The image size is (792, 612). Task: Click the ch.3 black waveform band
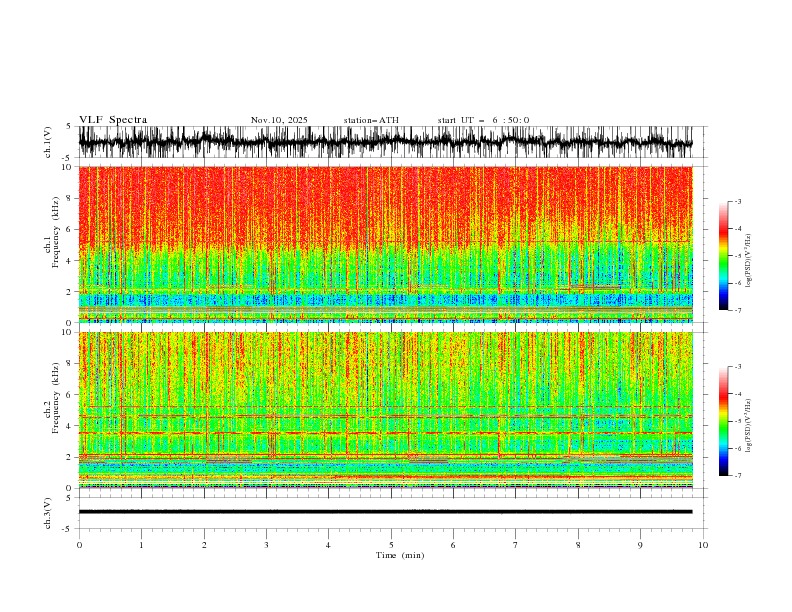(x=385, y=512)
